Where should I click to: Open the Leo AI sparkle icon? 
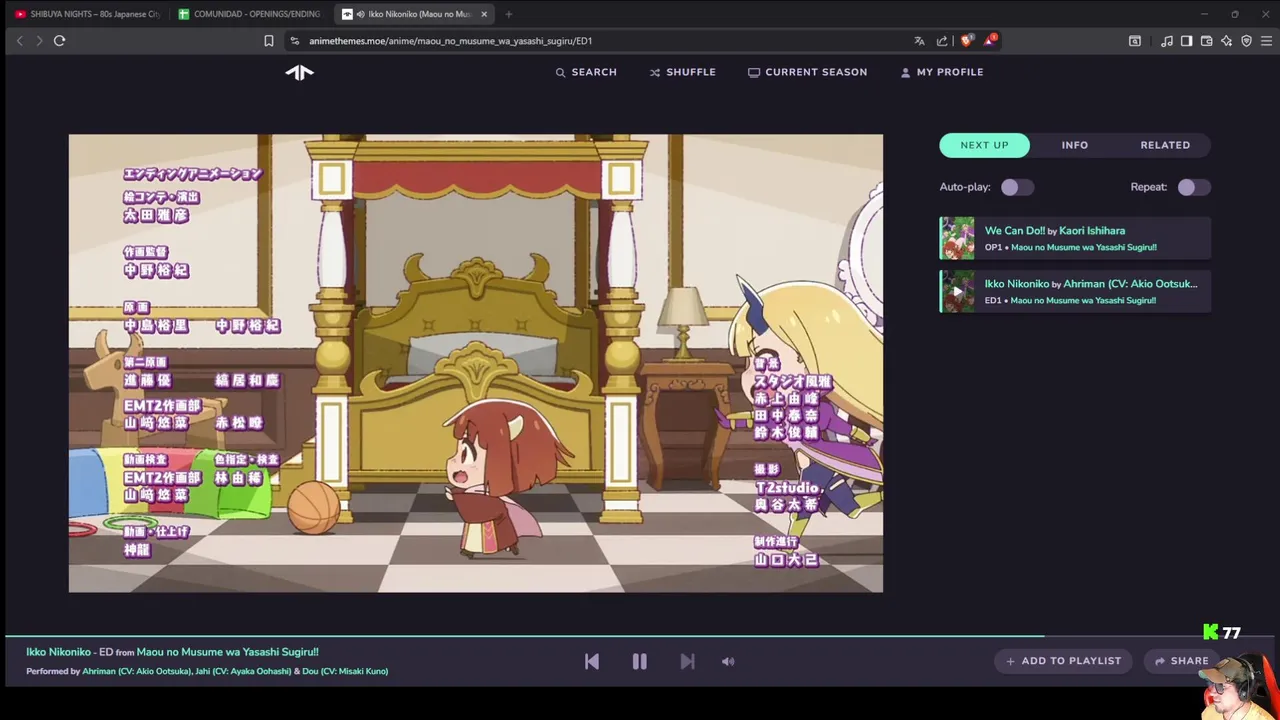[1226, 41]
